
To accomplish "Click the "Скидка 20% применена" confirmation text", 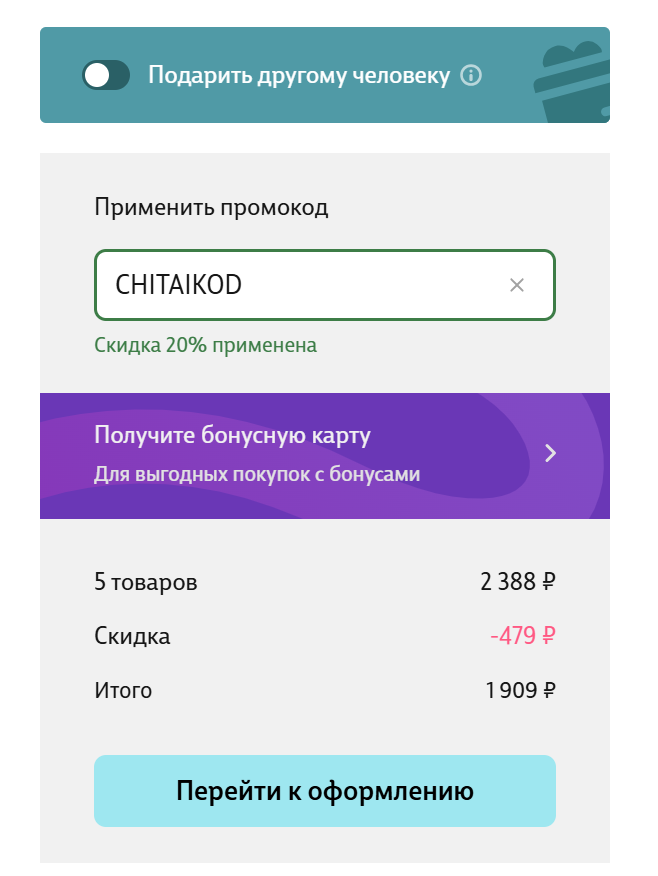I will 205,345.
